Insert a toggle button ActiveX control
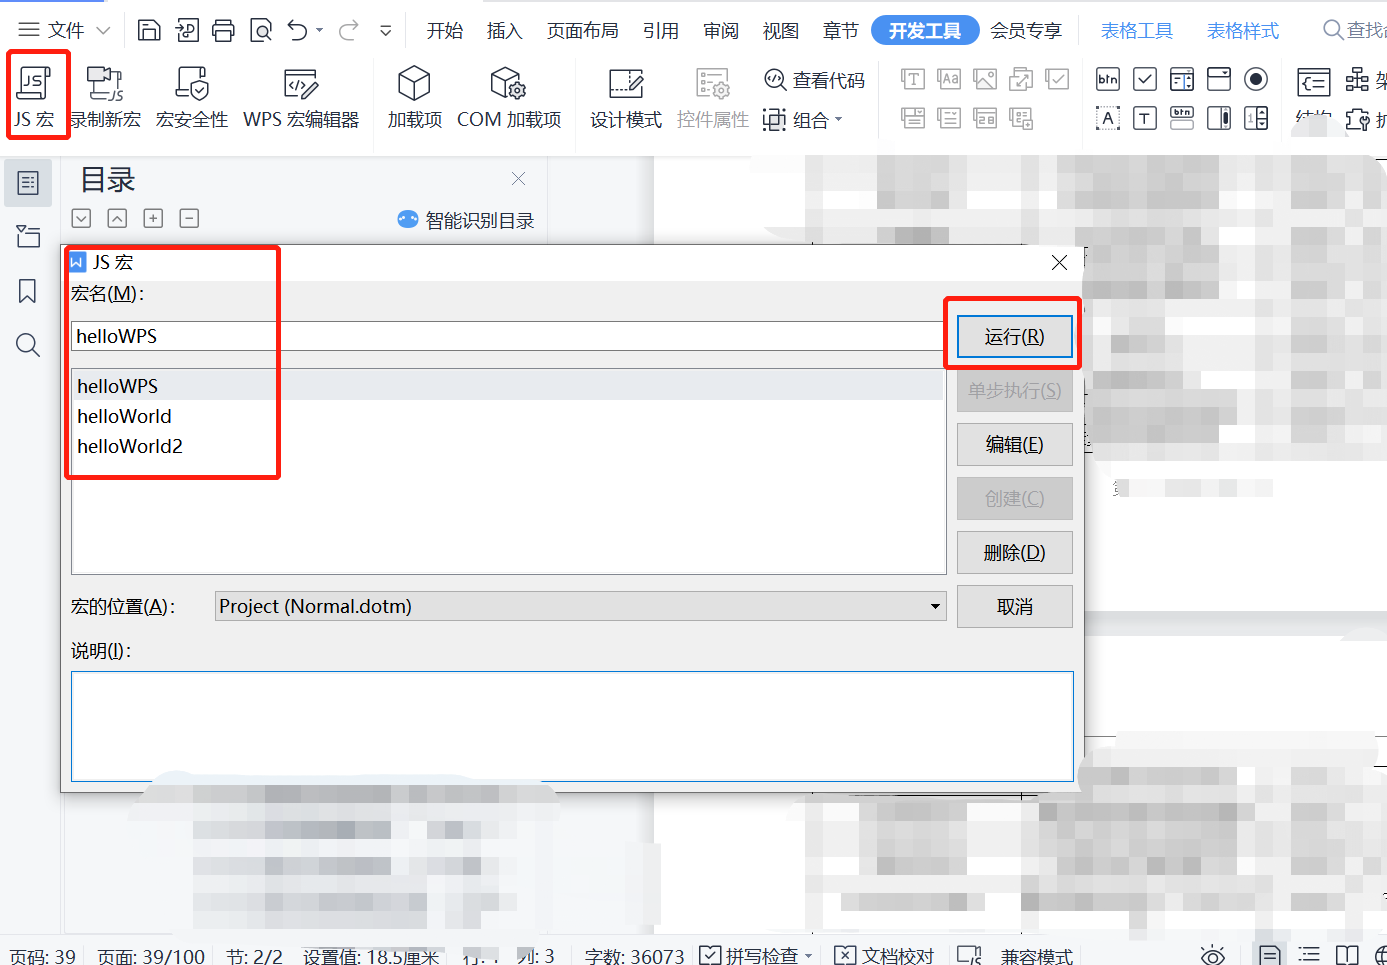The height and width of the screenshot is (965, 1387). point(1182,118)
